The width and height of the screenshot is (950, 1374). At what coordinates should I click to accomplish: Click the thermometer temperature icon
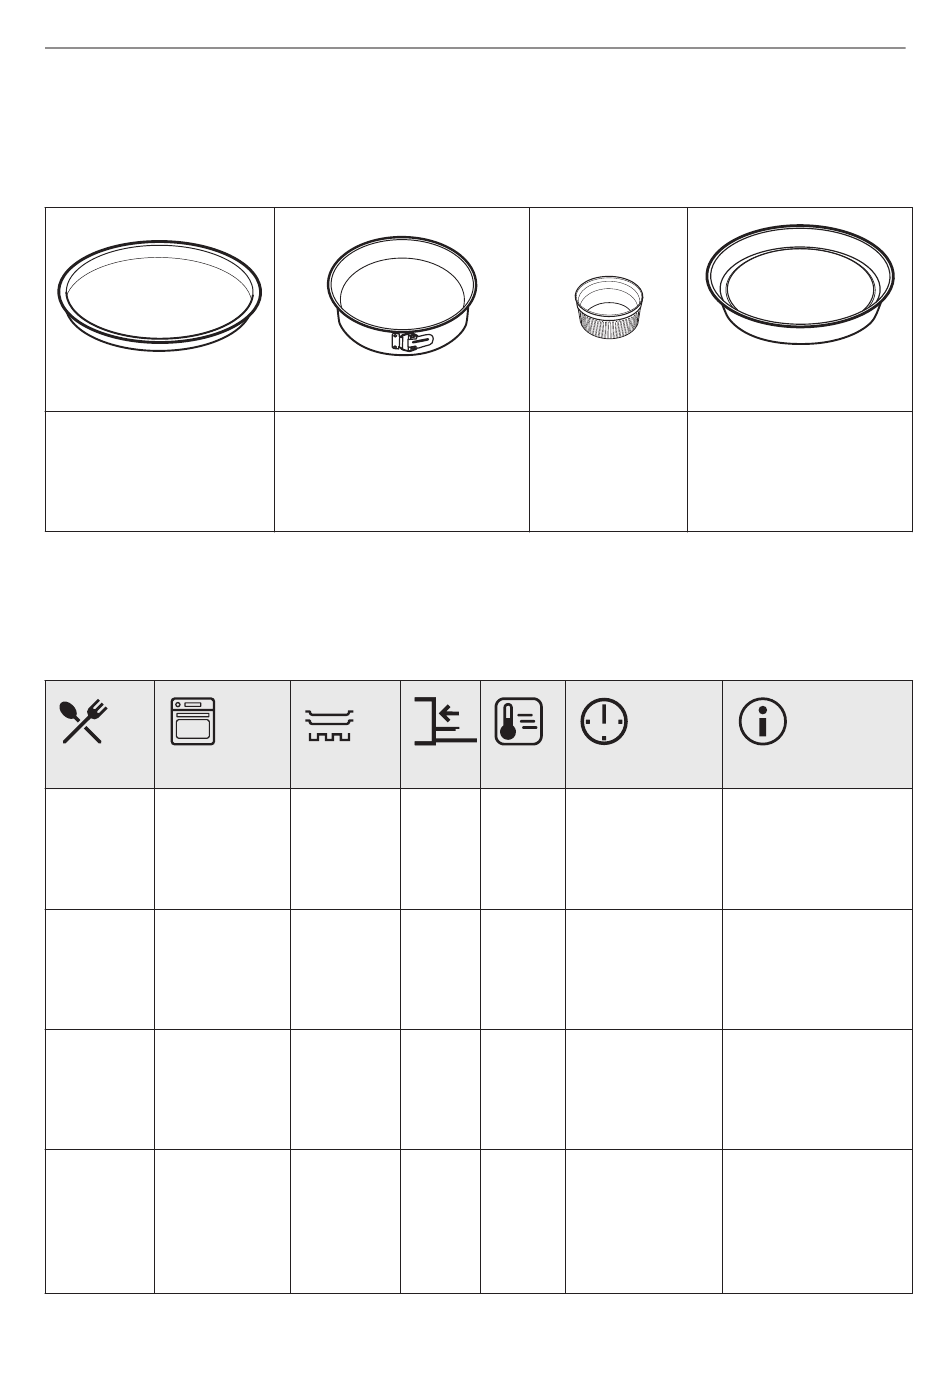click(x=519, y=721)
